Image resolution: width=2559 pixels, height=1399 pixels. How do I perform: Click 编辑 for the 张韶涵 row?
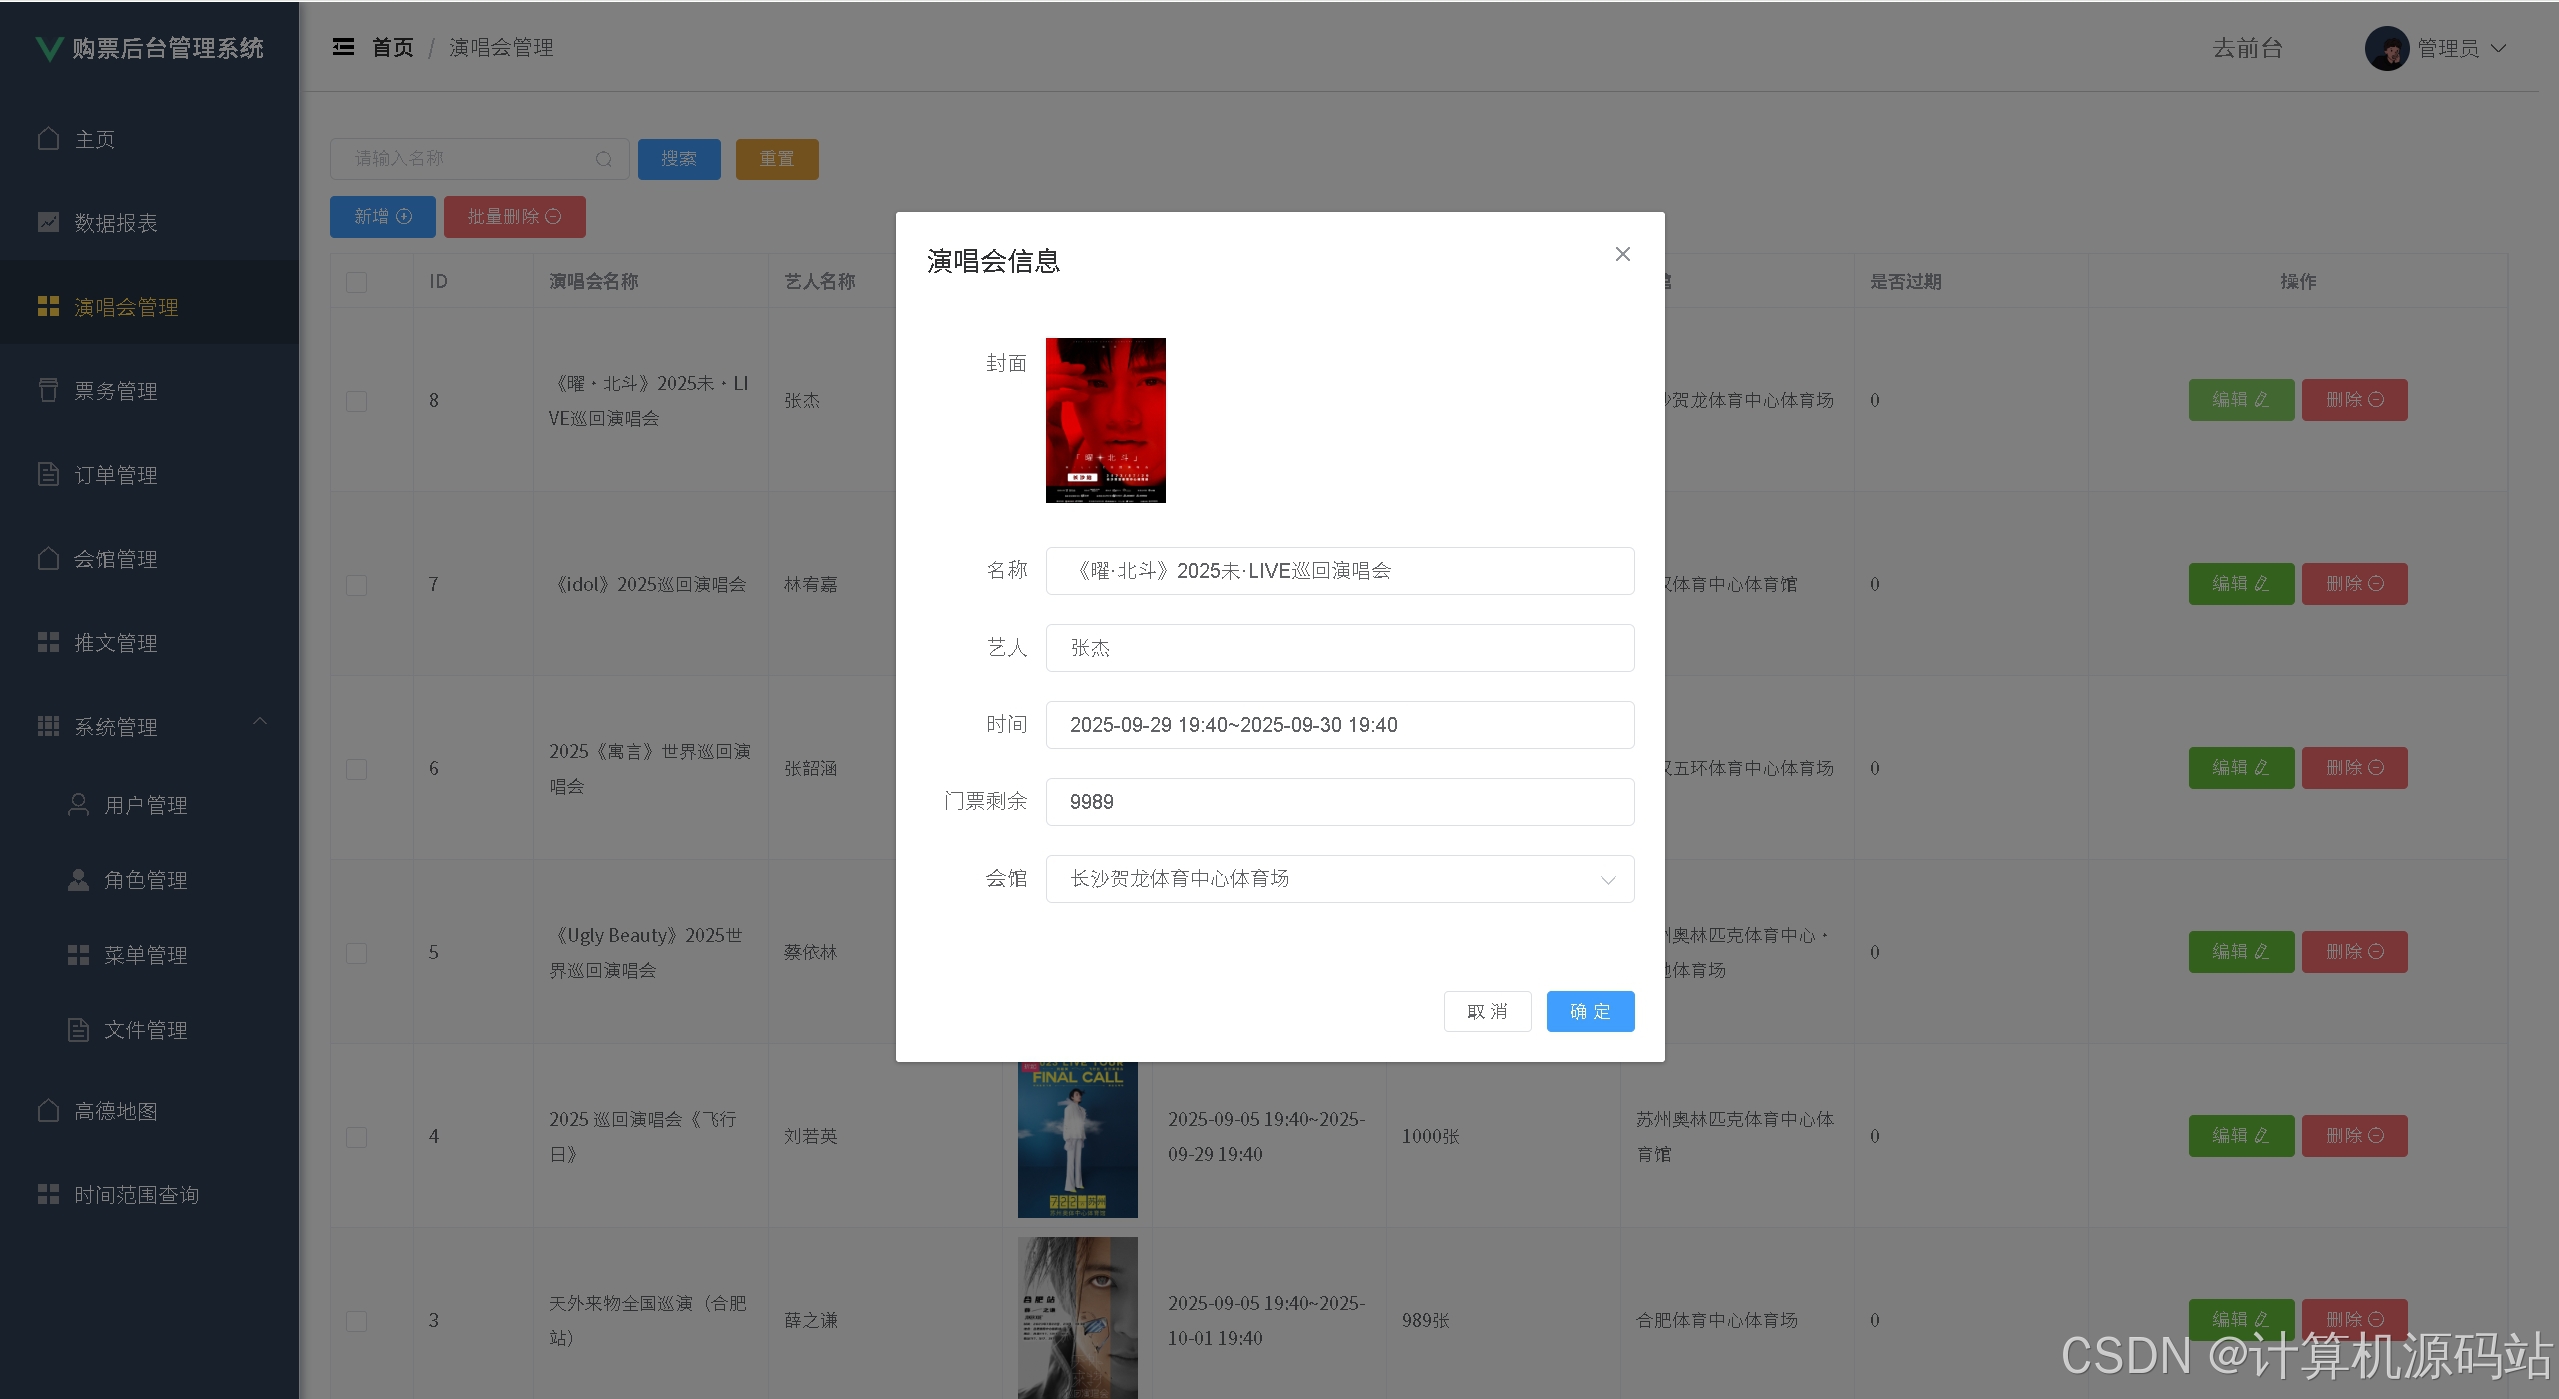click(x=2241, y=768)
